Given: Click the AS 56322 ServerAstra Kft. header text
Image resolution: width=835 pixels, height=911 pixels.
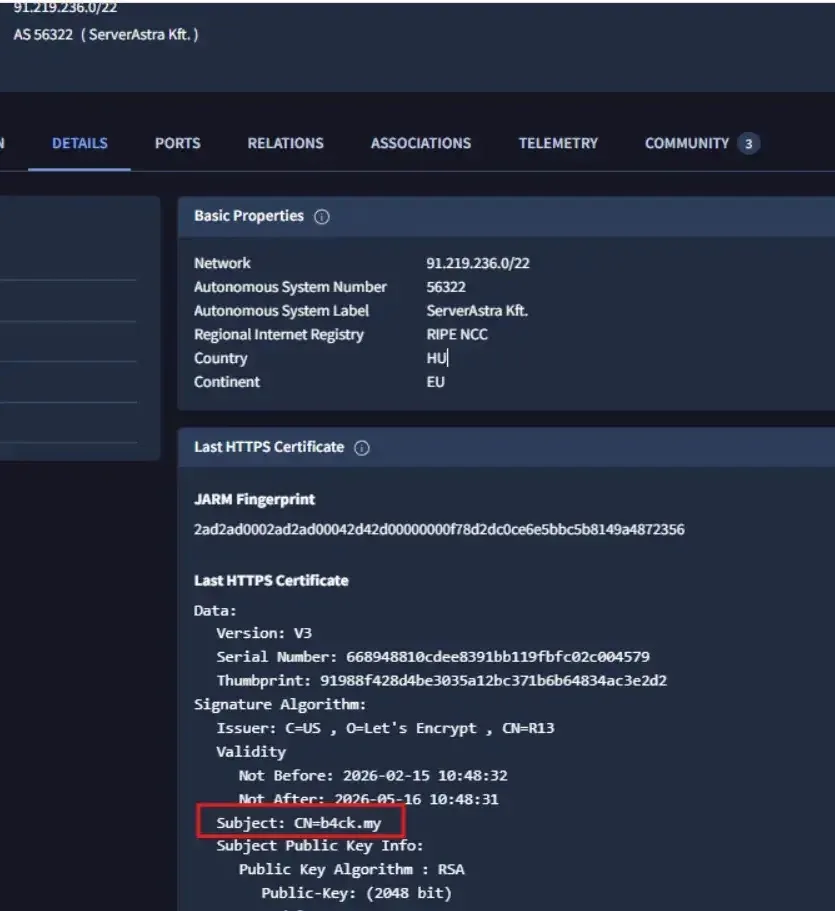Looking at the screenshot, I should pyautogui.click(x=106, y=35).
